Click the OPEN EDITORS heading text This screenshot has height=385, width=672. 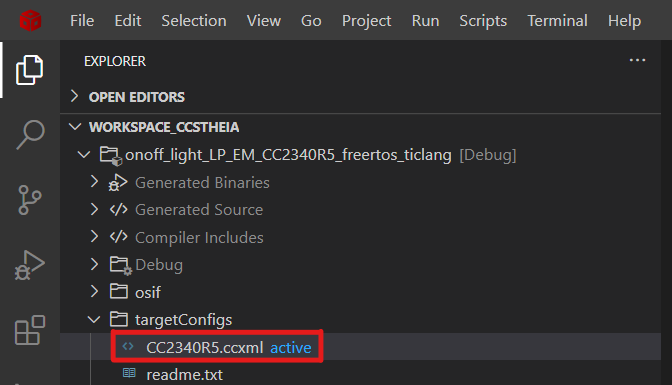[x=137, y=97]
